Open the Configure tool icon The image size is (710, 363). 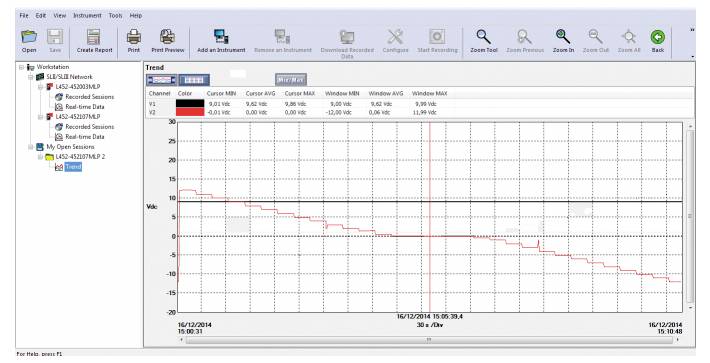[395, 37]
